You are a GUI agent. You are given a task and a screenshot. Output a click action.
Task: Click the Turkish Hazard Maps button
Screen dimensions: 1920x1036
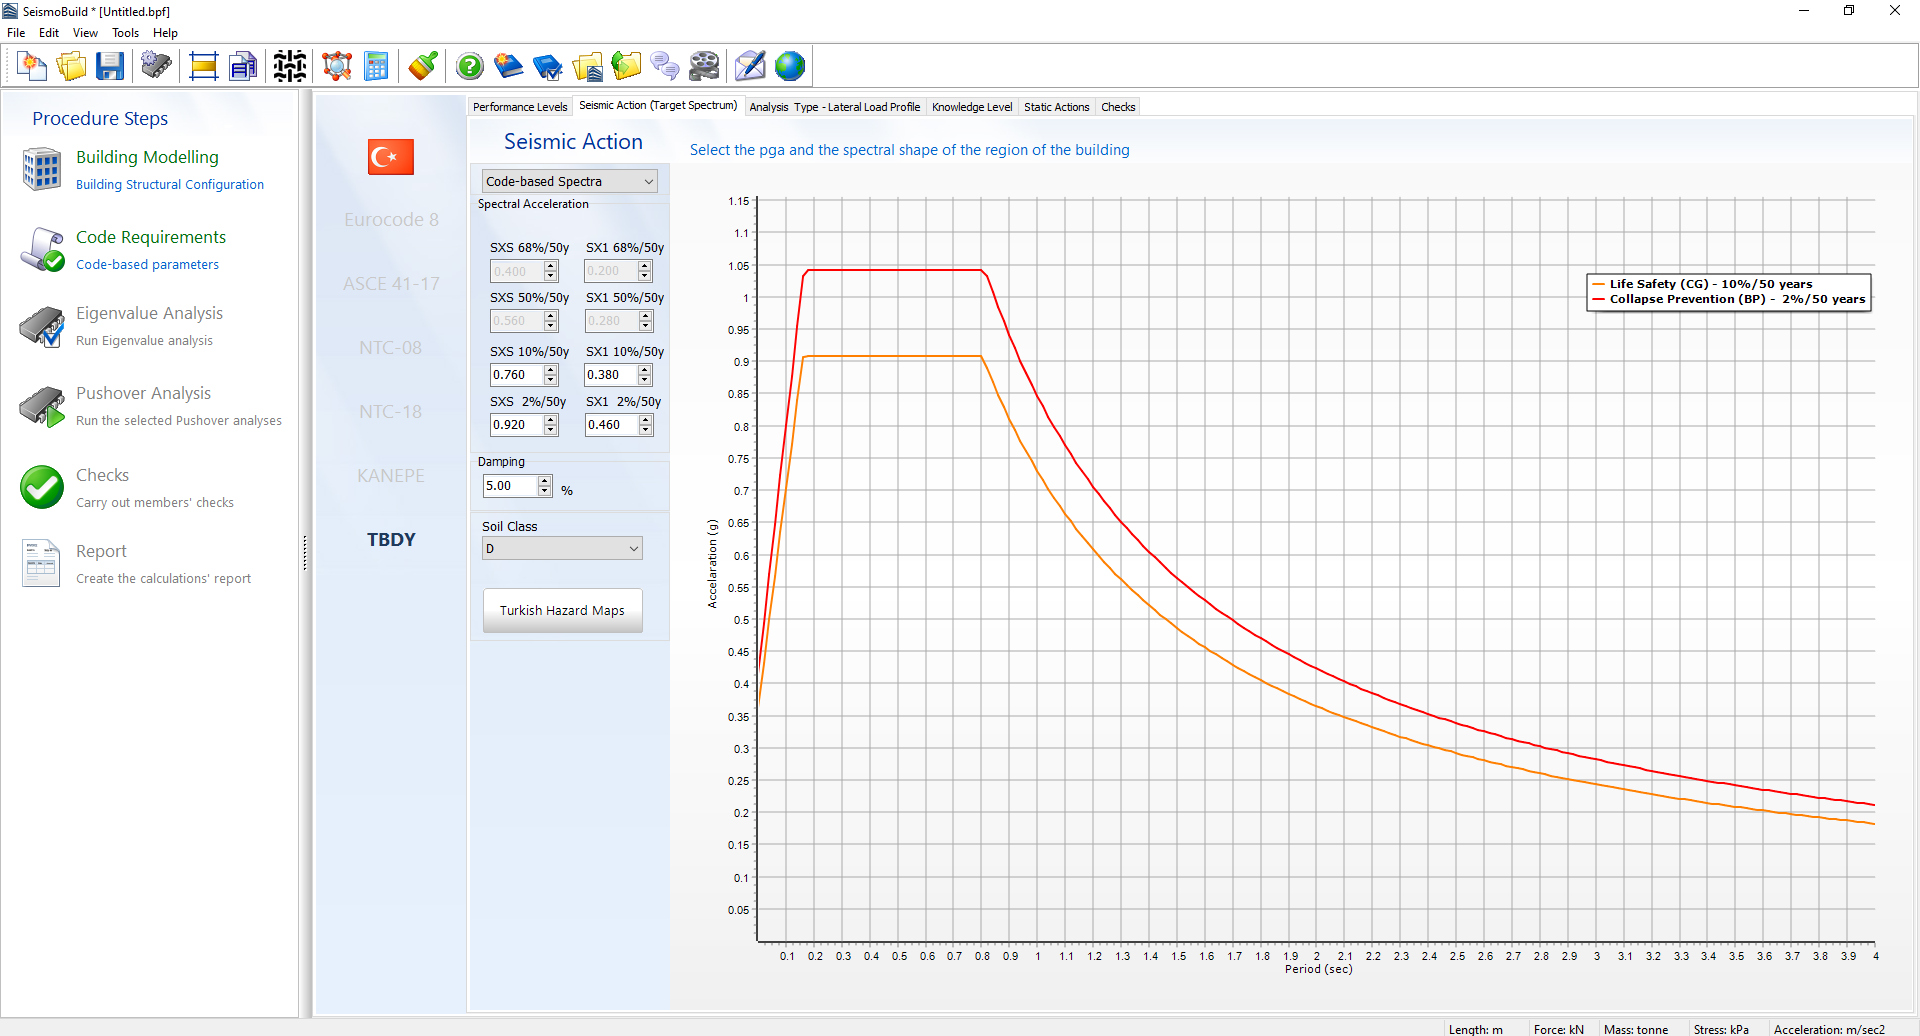click(562, 611)
